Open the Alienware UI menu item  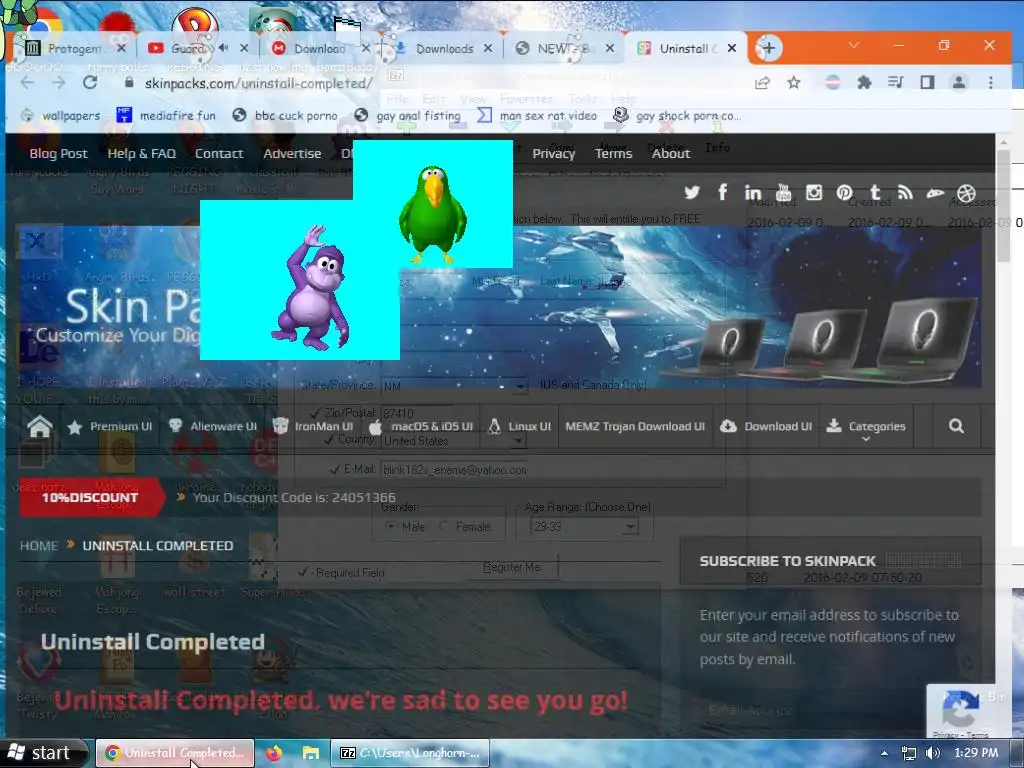point(213,426)
